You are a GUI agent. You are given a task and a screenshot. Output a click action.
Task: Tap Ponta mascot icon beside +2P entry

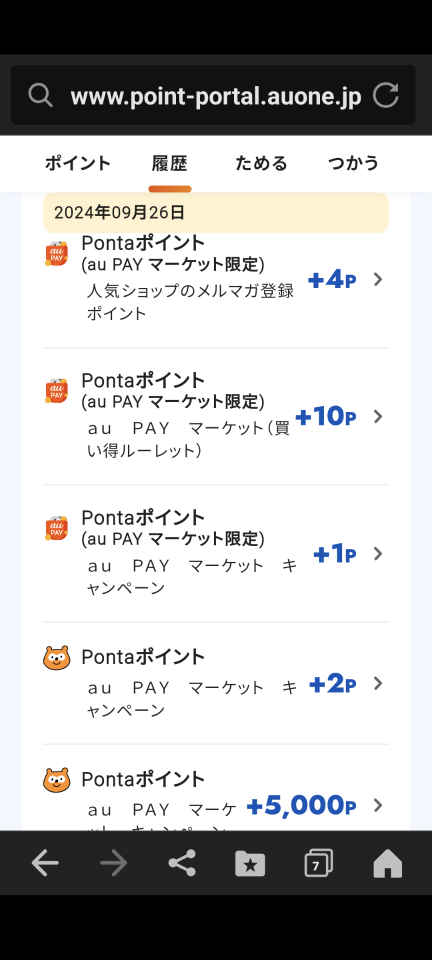tap(57, 658)
